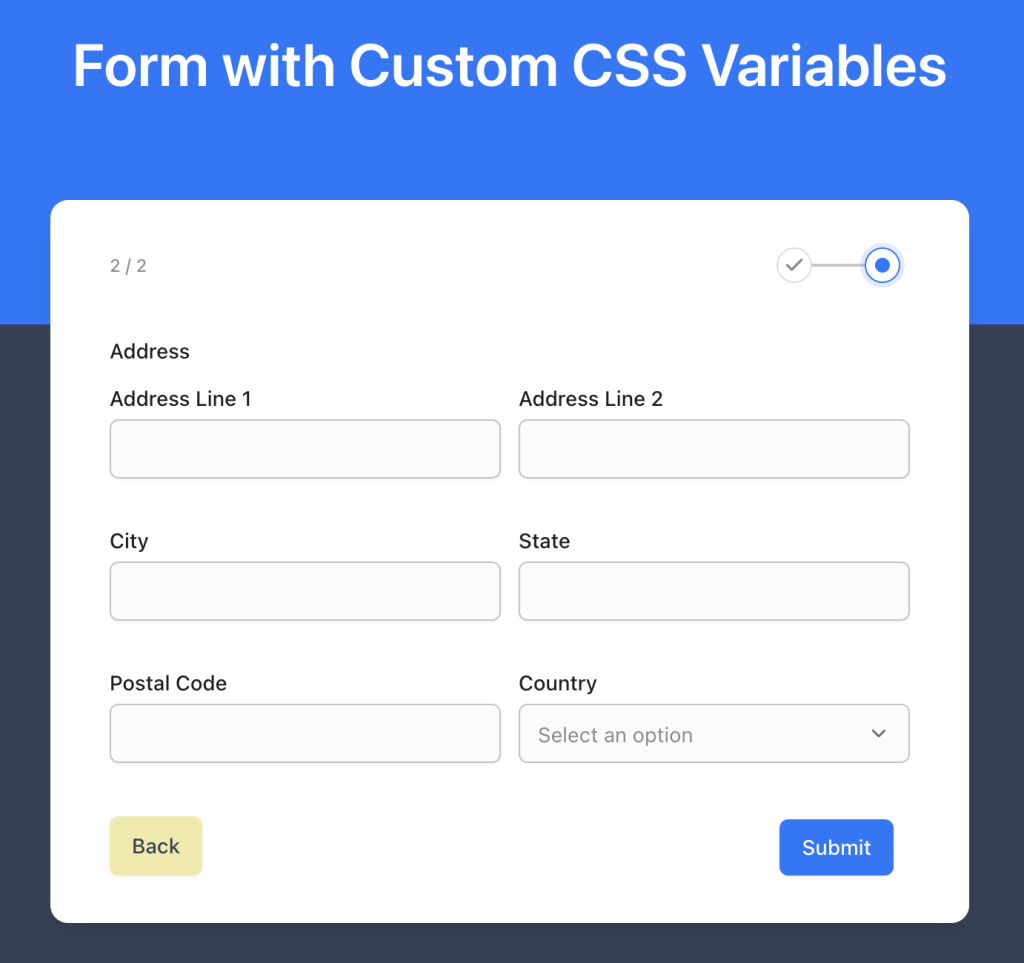This screenshot has height=963, width=1024.
Task: Click the Back button
Action: click(x=155, y=846)
